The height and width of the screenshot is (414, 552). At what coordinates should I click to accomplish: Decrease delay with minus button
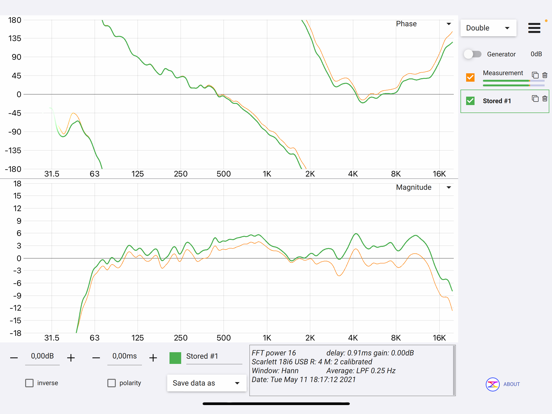[96, 358]
